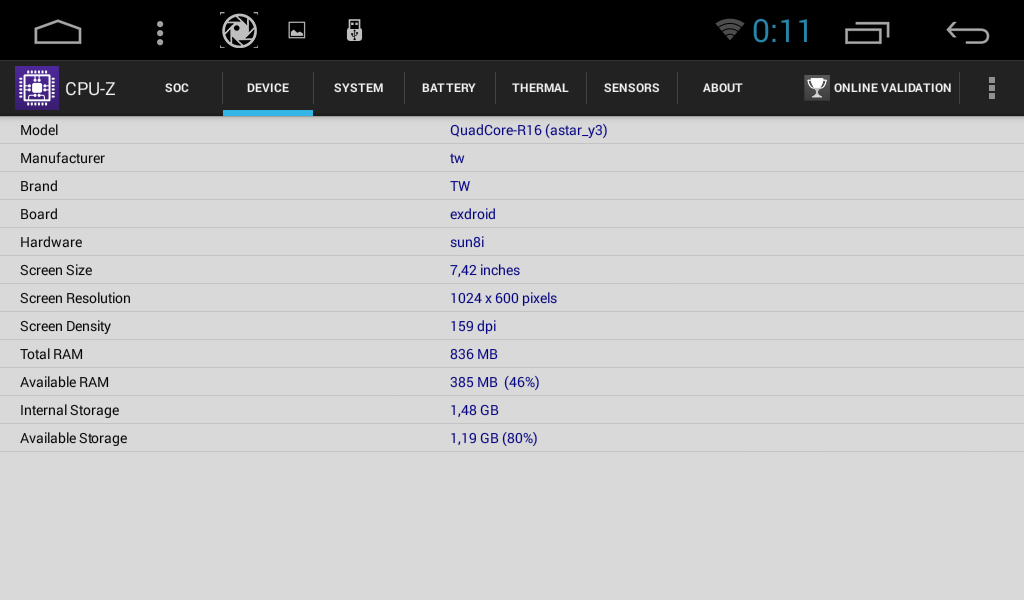Tap the sun8i hardware value
Image resolution: width=1024 pixels, height=600 pixels.
pos(467,242)
